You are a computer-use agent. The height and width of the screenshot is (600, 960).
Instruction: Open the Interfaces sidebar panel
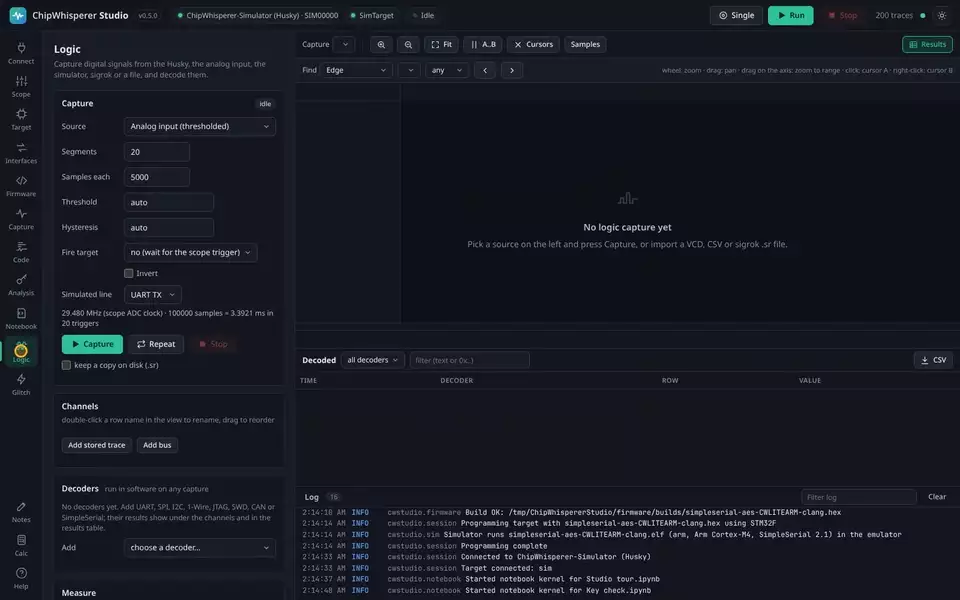click(21, 152)
